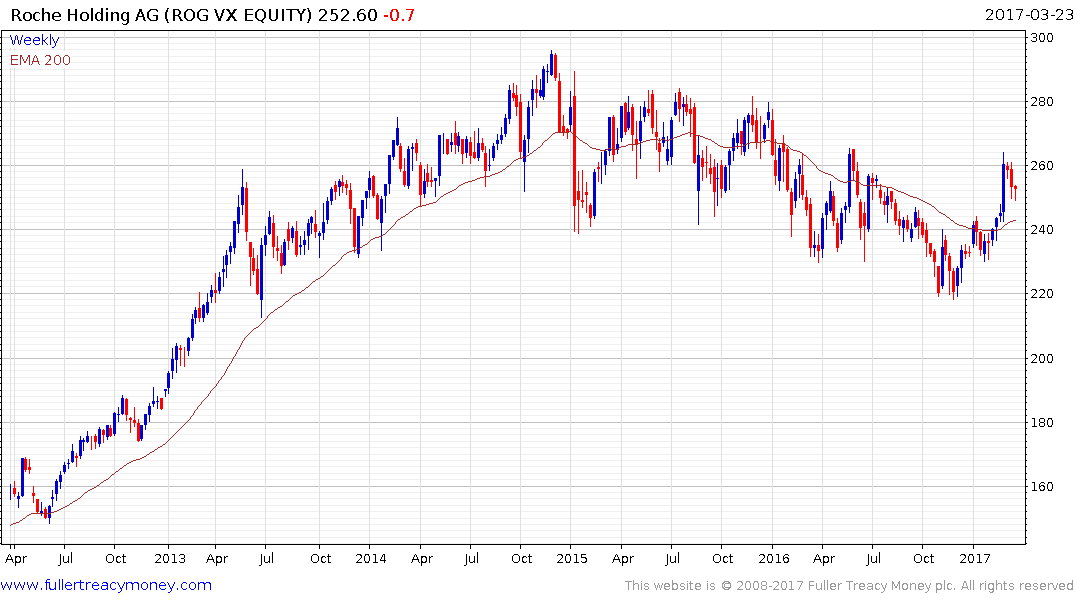
Task: Click the 160 price axis label
Action: [x=1042, y=486]
